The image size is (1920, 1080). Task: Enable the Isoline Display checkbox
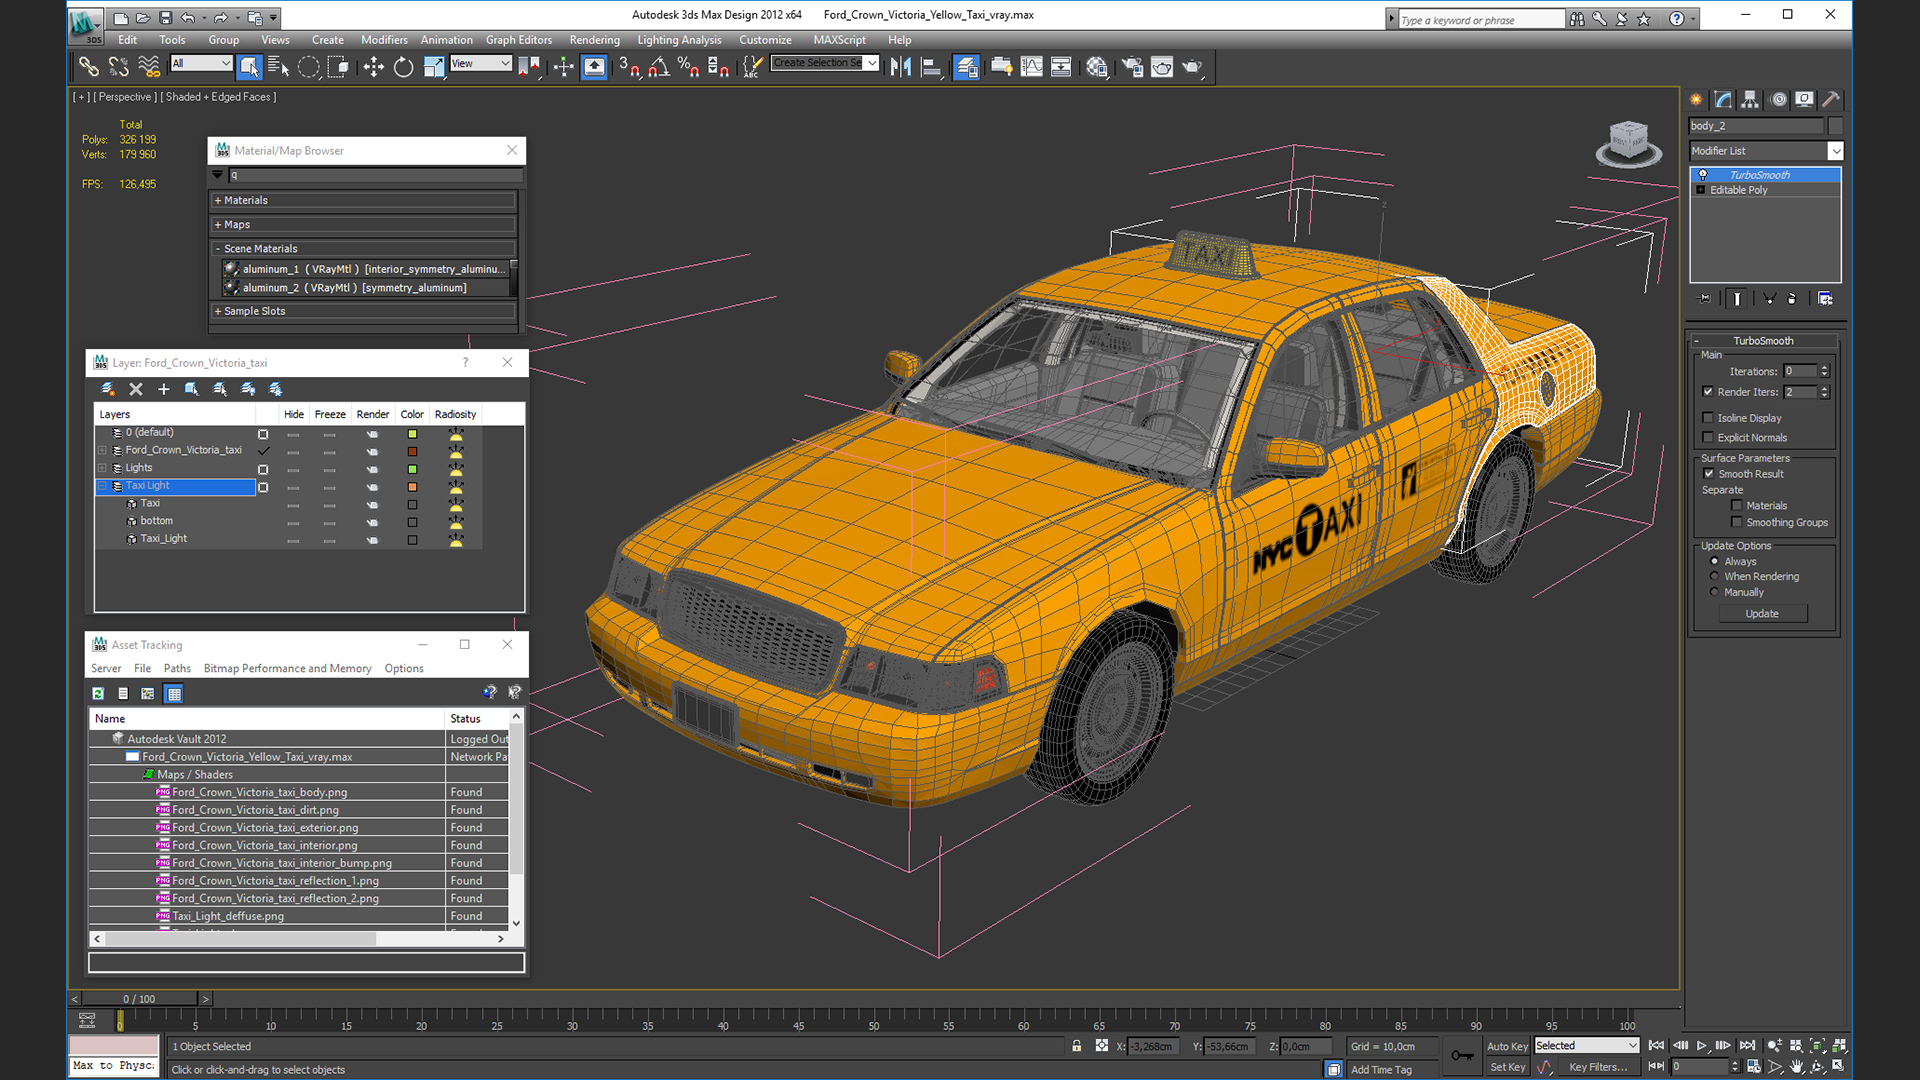point(1708,418)
